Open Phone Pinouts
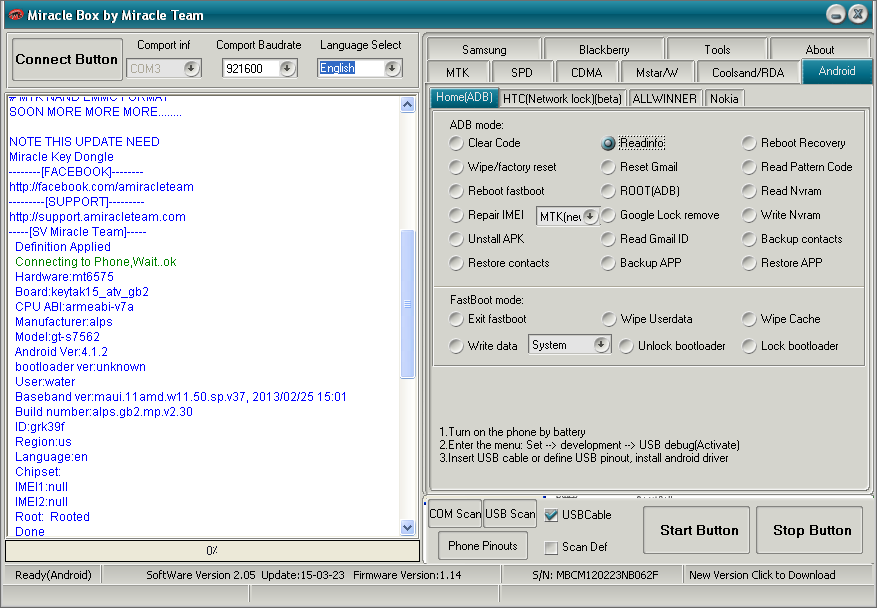Image resolution: width=877 pixels, height=608 pixels. (x=483, y=545)
